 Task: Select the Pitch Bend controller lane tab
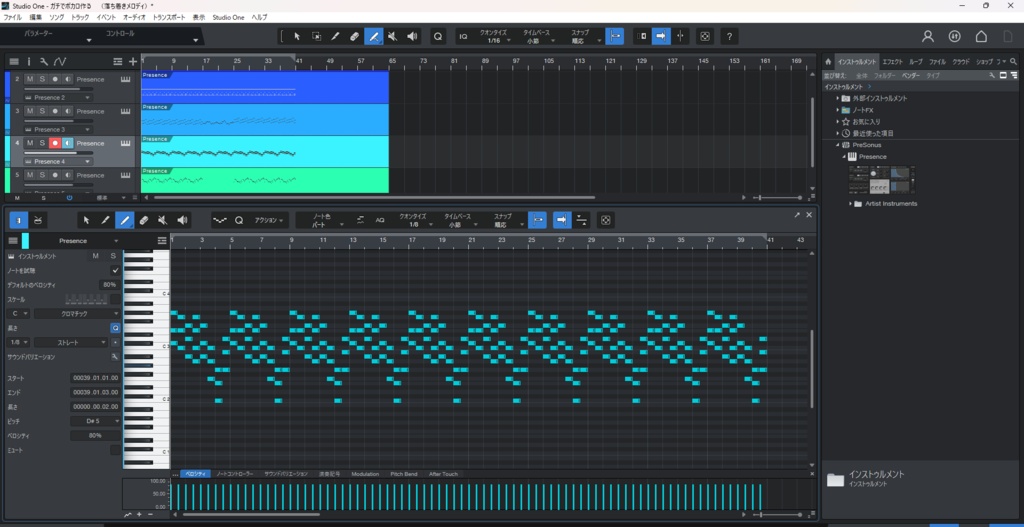(x=404, y=473)
